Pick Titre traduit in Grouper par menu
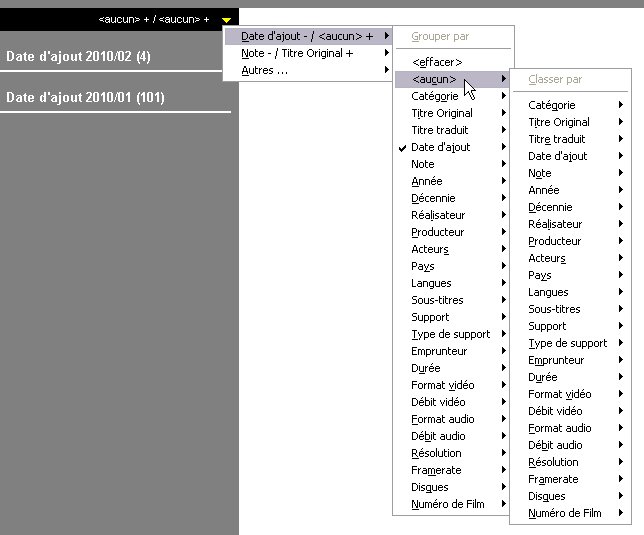Image resolution: width=644 pixels, height=535 pixels. pos(451,130)
